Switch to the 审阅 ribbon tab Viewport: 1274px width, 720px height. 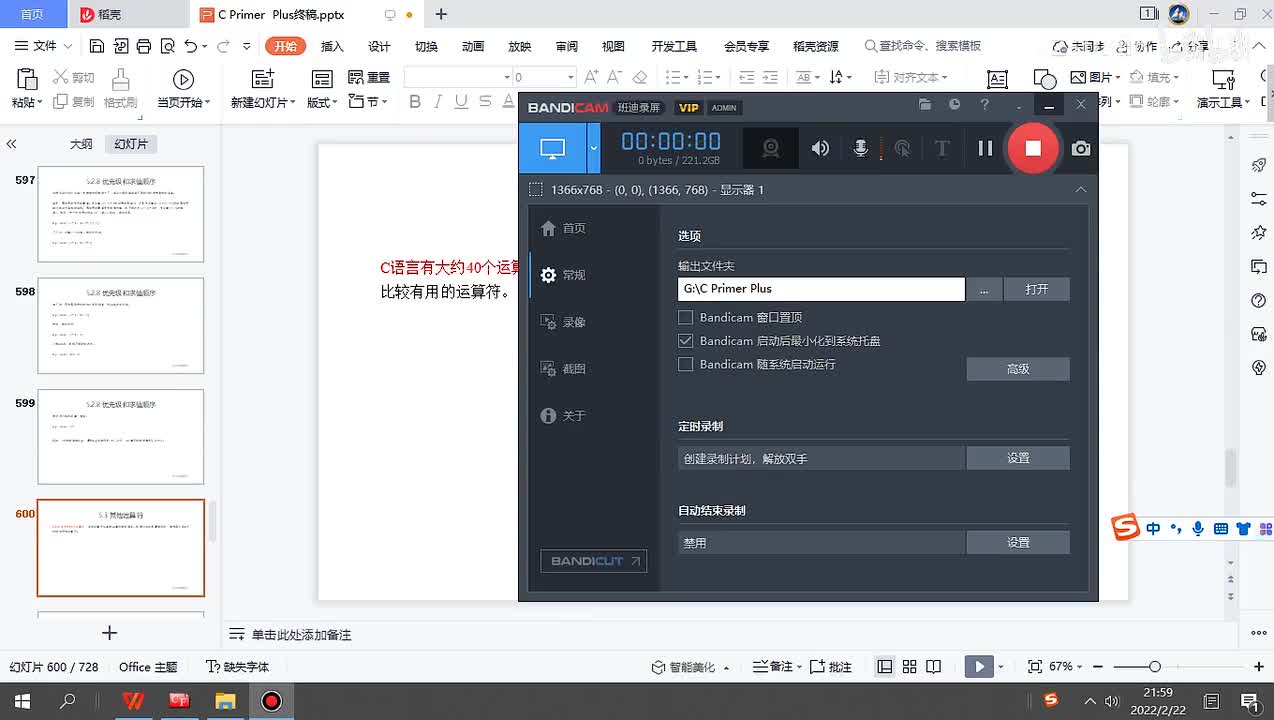(x=567, y=46)
